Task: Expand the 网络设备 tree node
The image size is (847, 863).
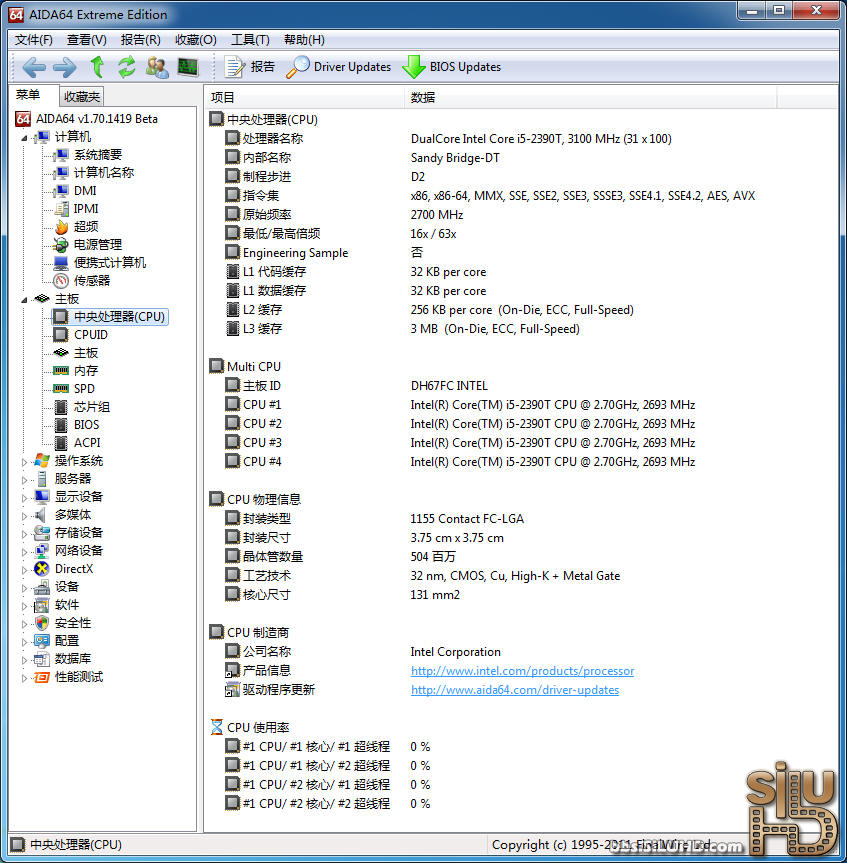Action: pos(24,552)
